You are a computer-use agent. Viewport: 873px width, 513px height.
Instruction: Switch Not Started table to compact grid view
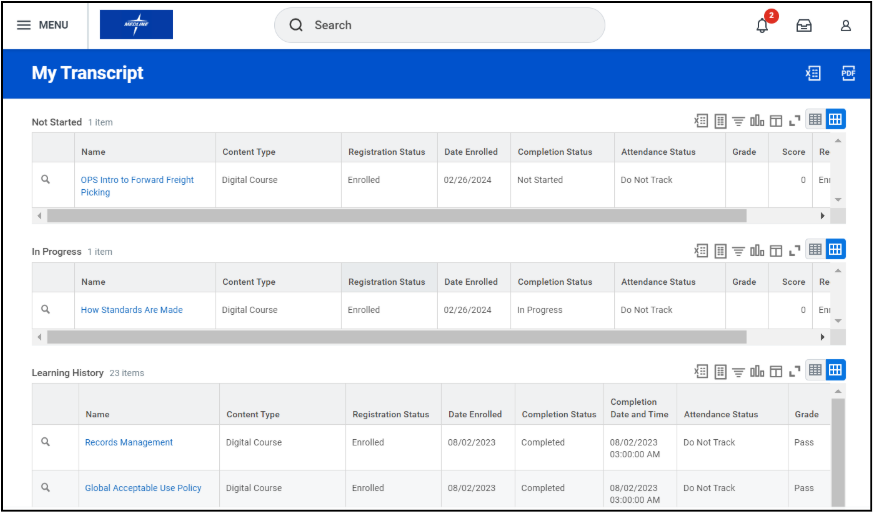(x=815, y=120)
